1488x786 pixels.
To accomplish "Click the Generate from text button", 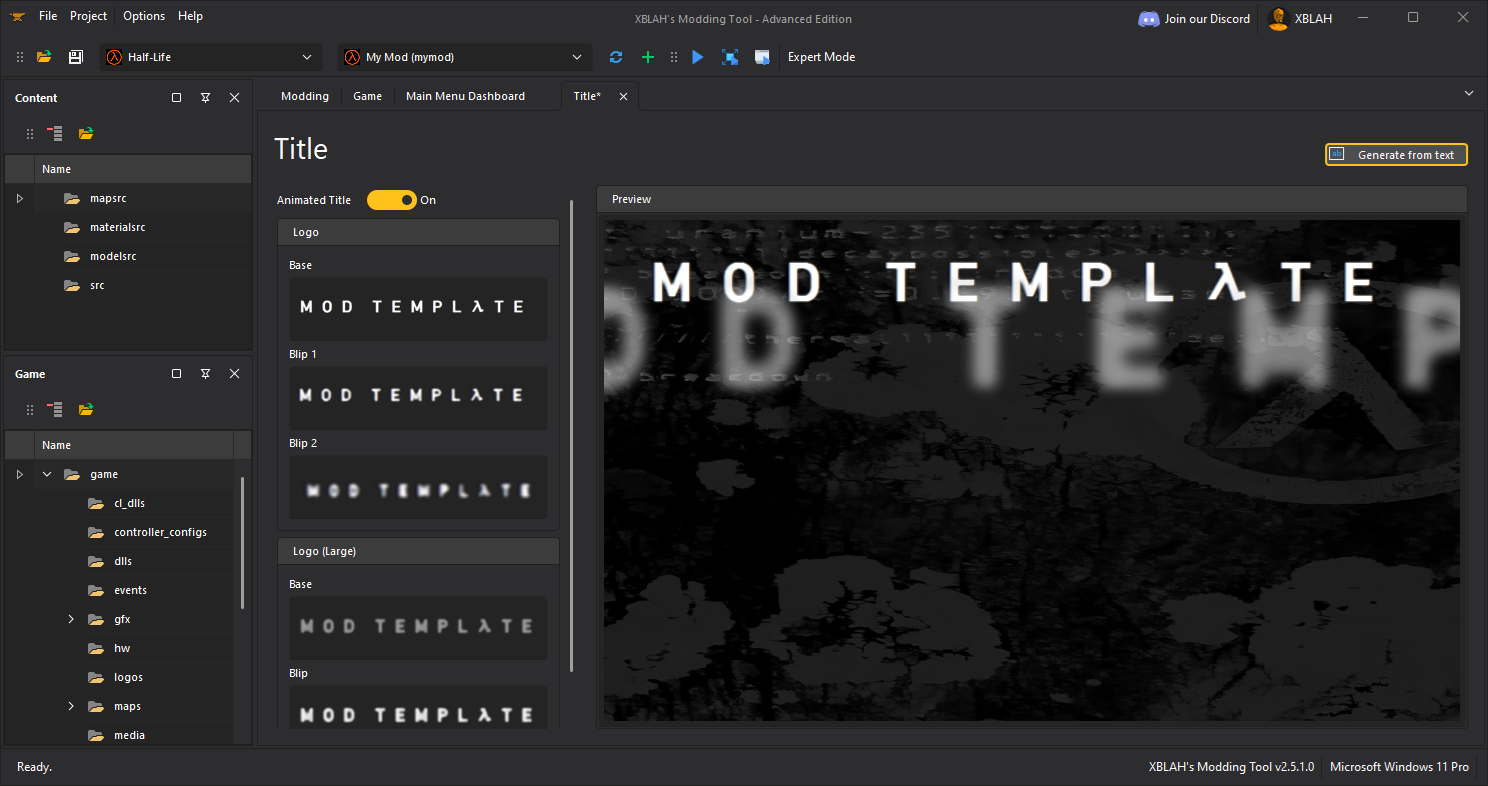I will (1396, 154).
